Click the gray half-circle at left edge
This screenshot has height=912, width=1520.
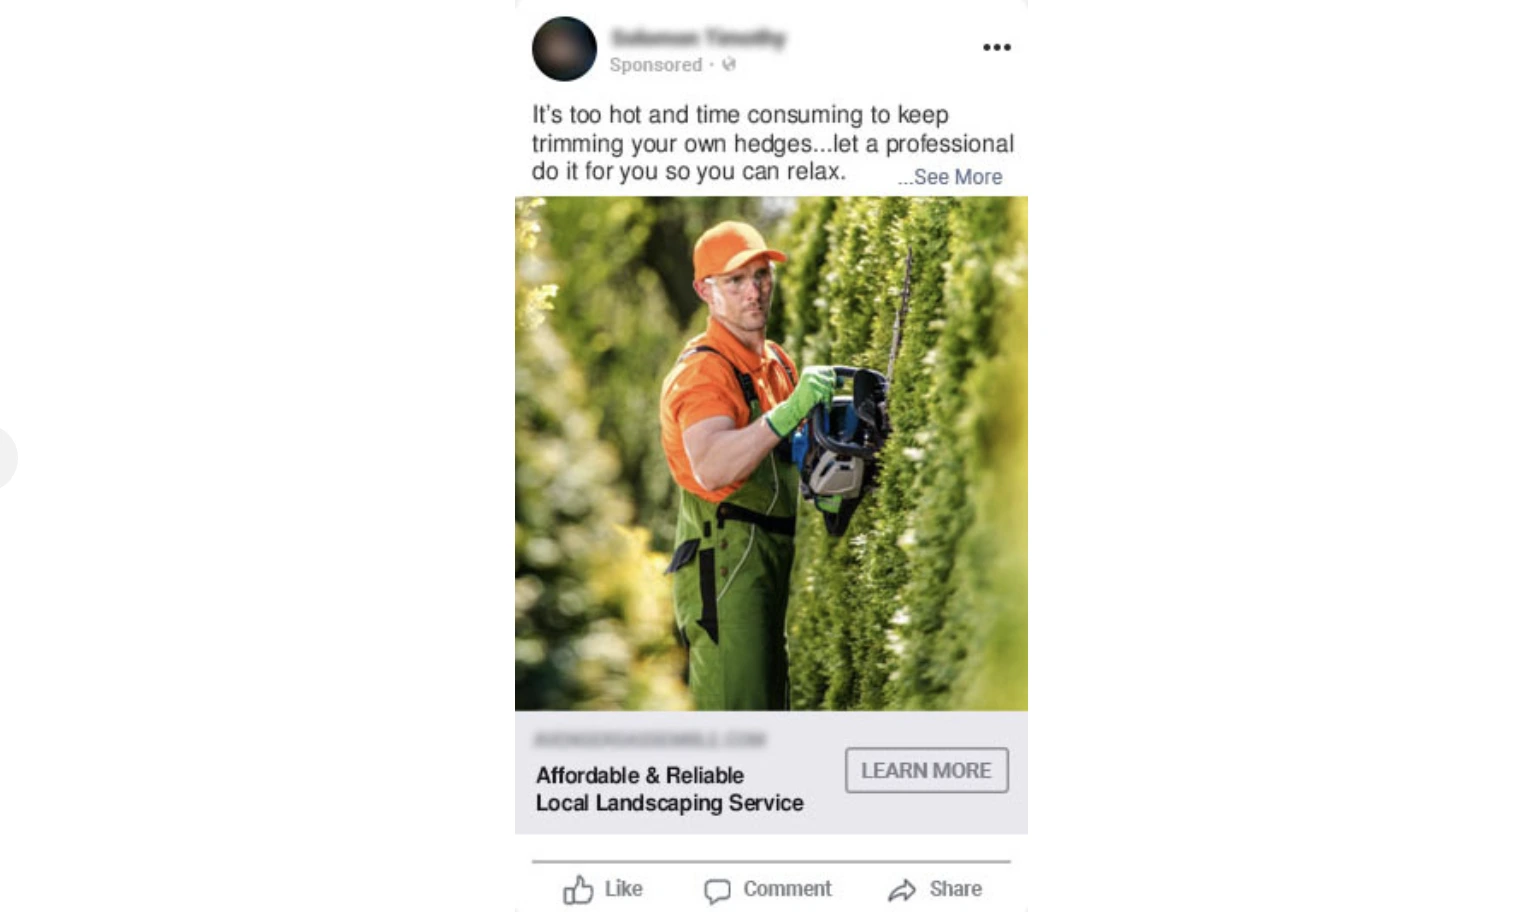(8, 458)
